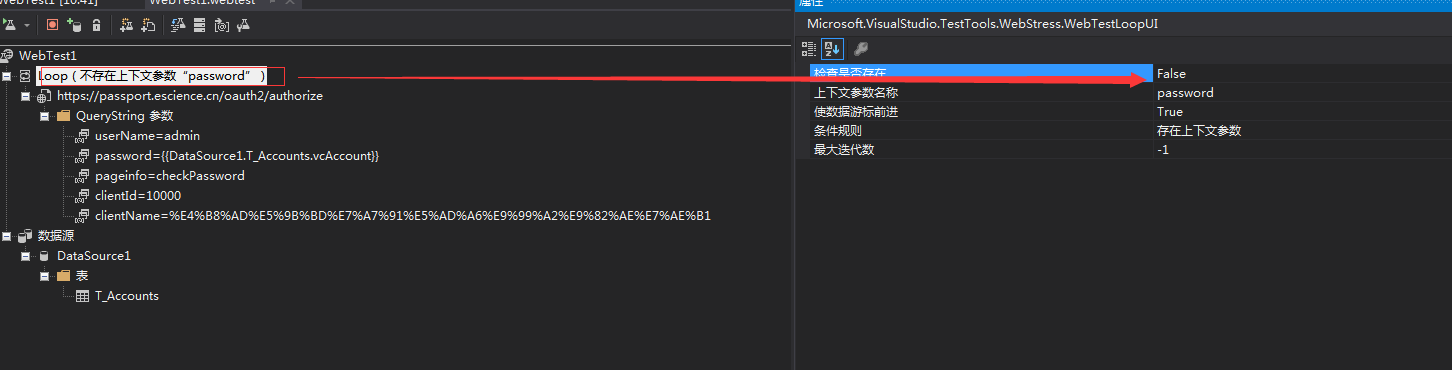Select the T_Accounts table item
This screenshot has width=1452, height=370.
[127, 296]
